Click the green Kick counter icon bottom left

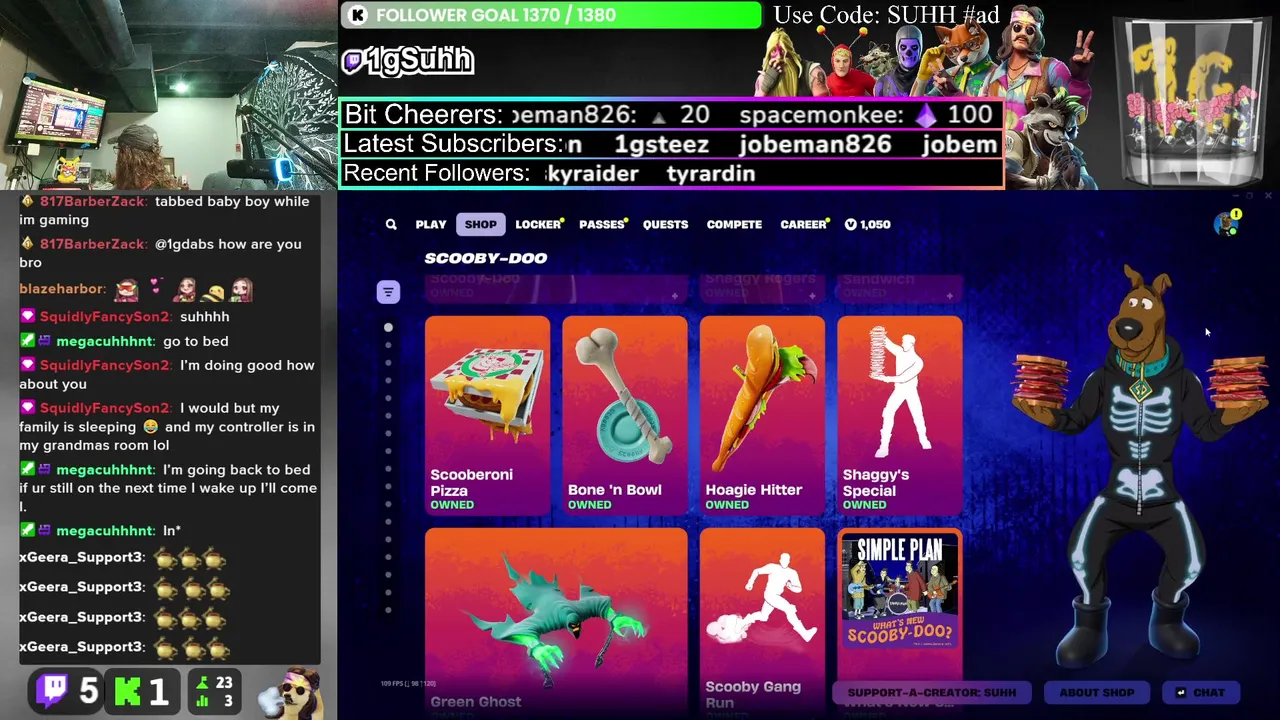128,691
